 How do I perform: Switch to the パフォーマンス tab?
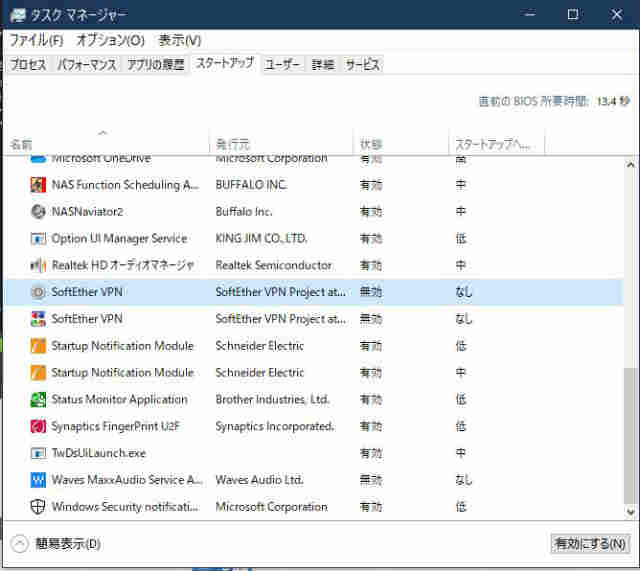tap(87, 65)
